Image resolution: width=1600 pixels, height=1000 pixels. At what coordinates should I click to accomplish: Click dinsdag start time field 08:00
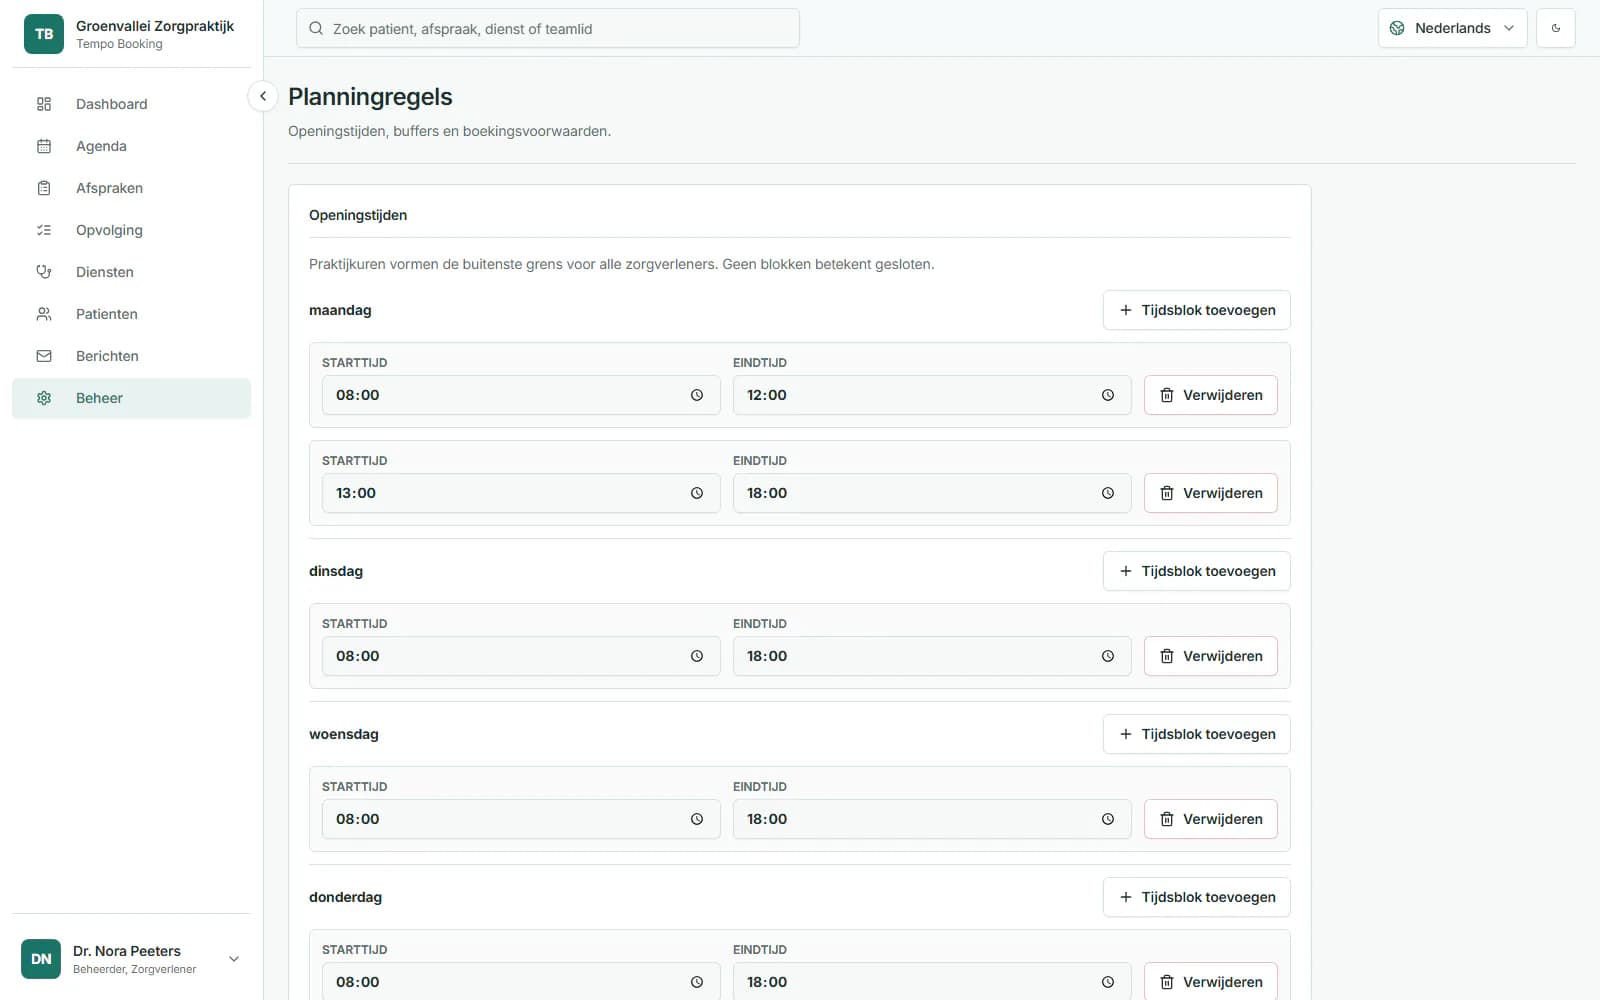[521, 656]
